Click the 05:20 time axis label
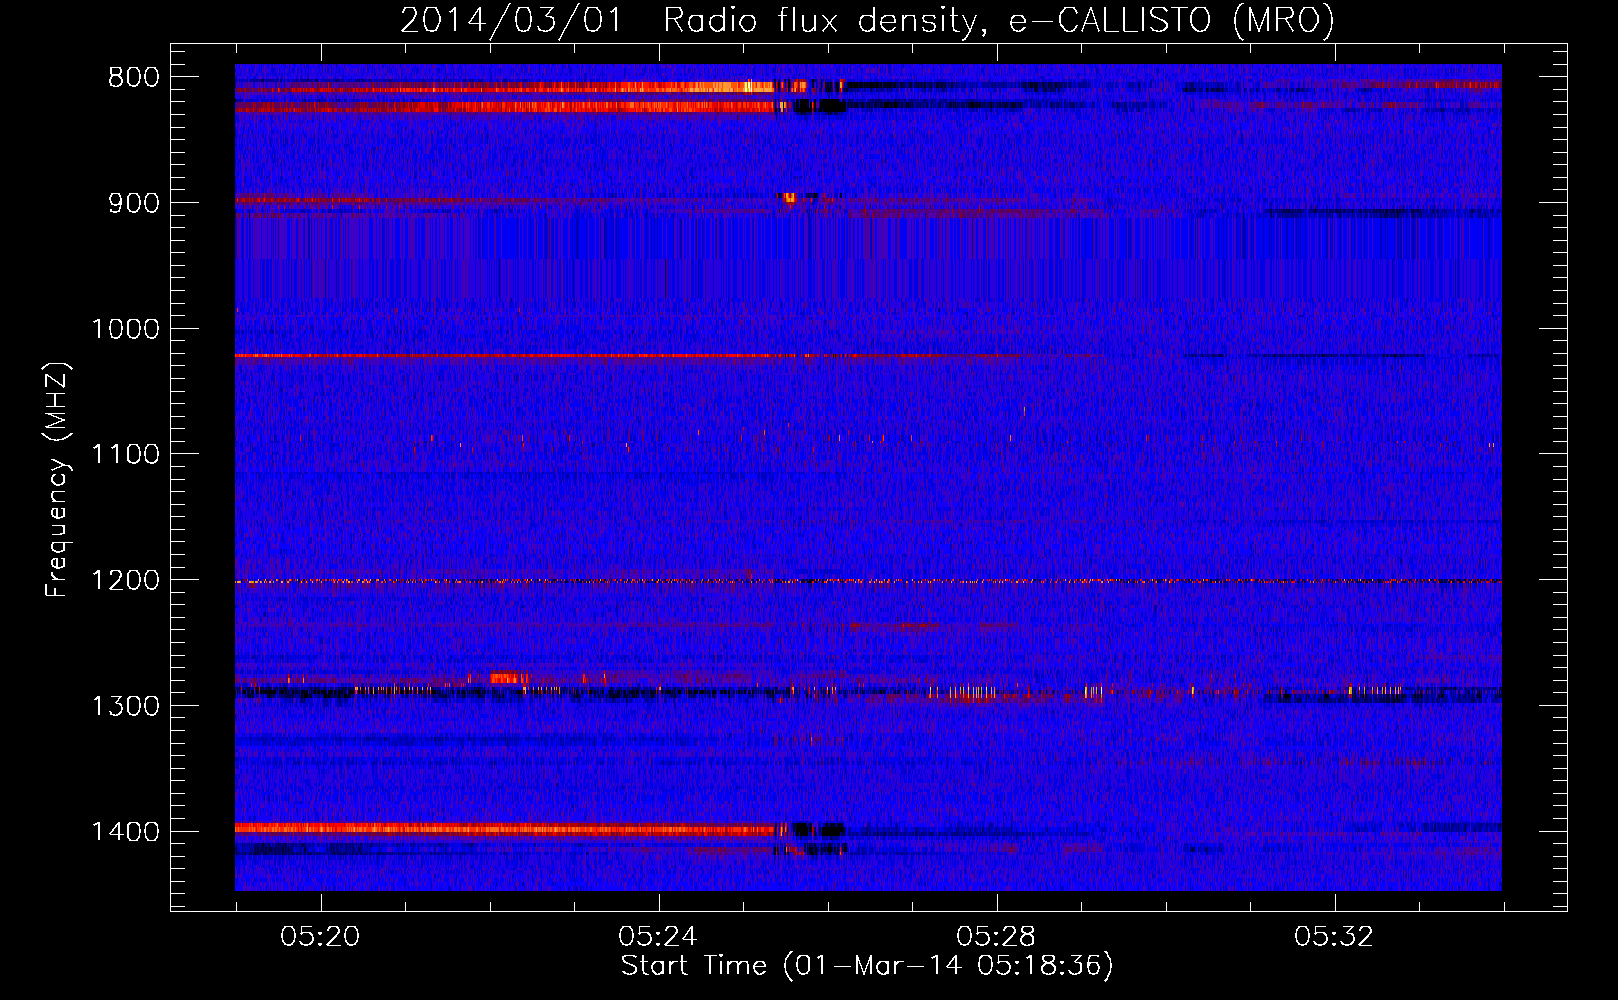This screenshot has height=1000, width=1618. [320, 937]
